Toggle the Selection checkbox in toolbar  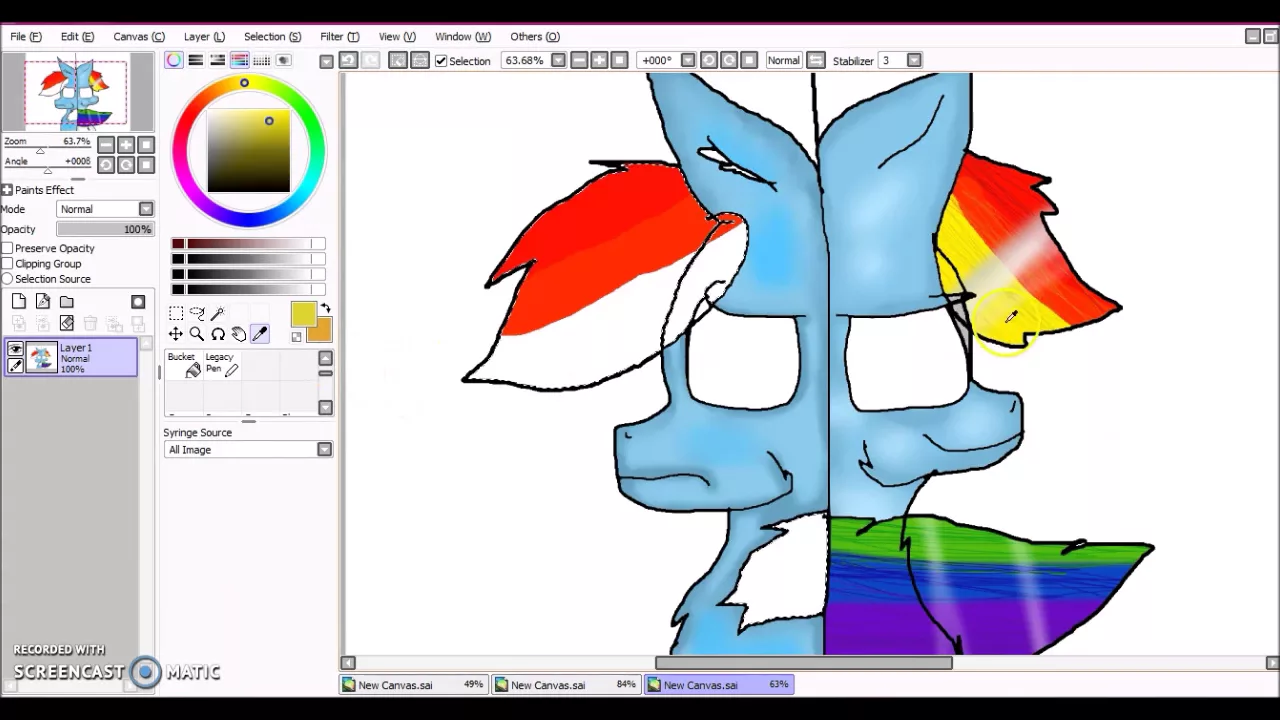[x=441, y=61]
